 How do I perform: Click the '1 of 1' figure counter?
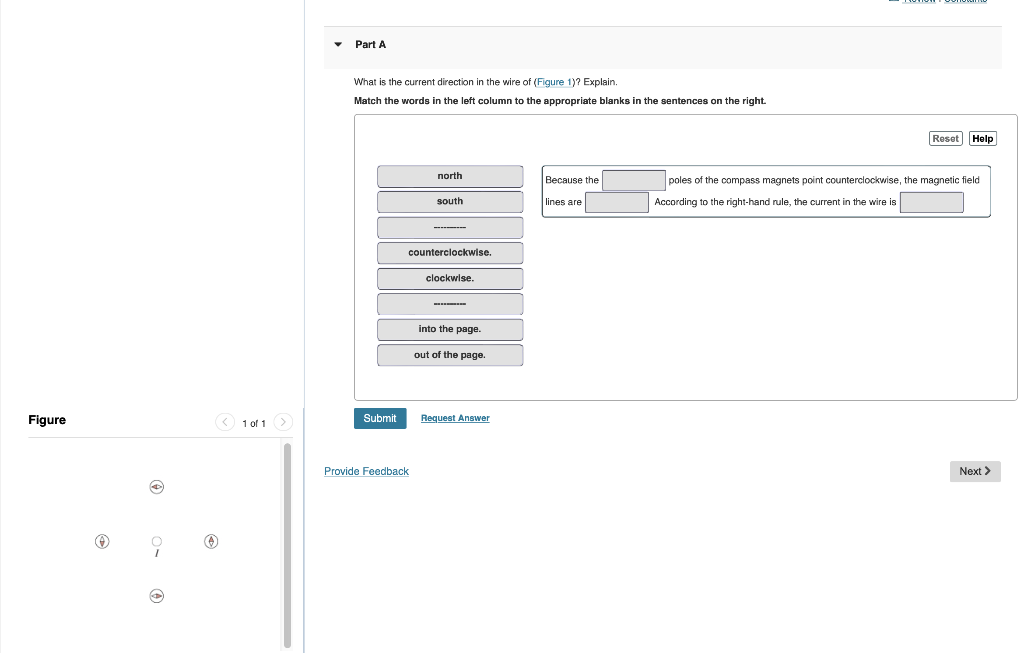[x=254, y=424]
